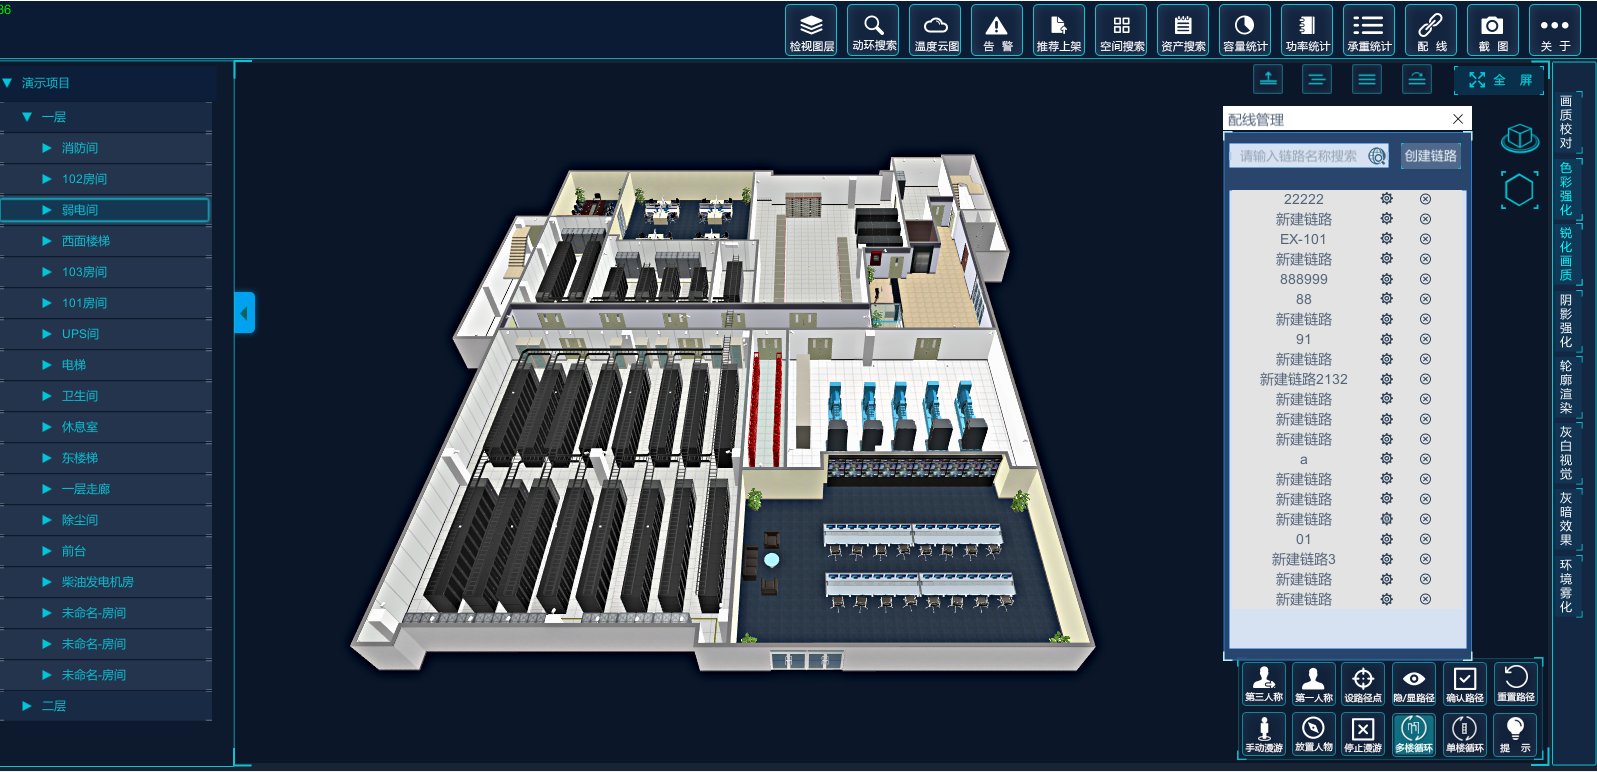Collapse the 演示项目 root project node
The image size is (1597, 772).
point(8,83)
